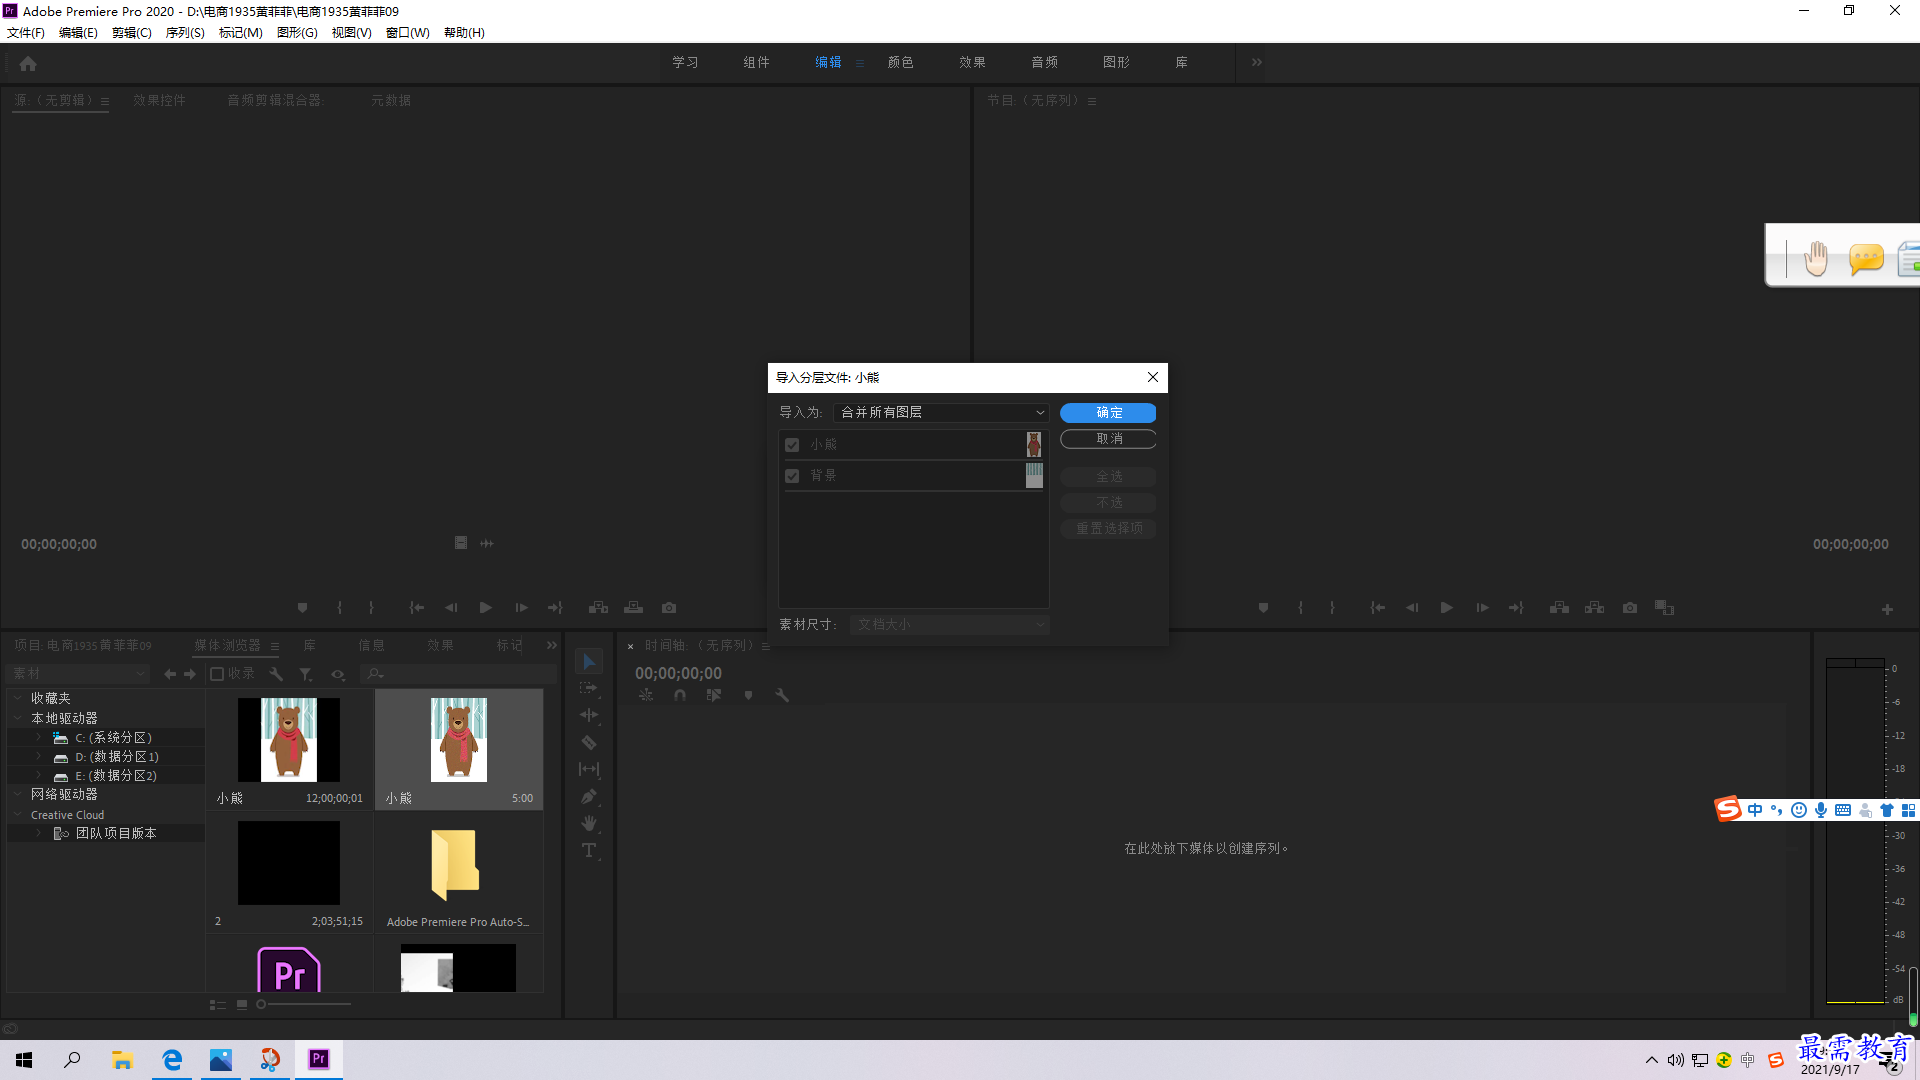Open media browser wrench settings
This screenshot has width=1920, height=1080.
(x=276, y=674)
